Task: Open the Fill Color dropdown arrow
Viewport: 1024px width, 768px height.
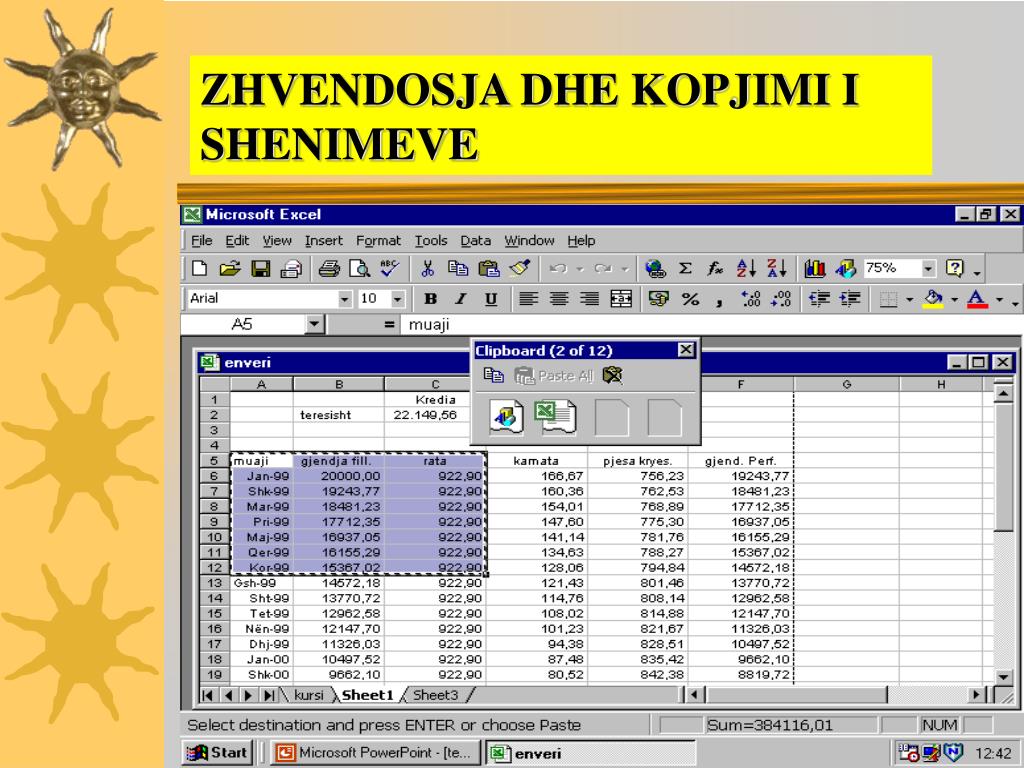Action: point(954,300)
